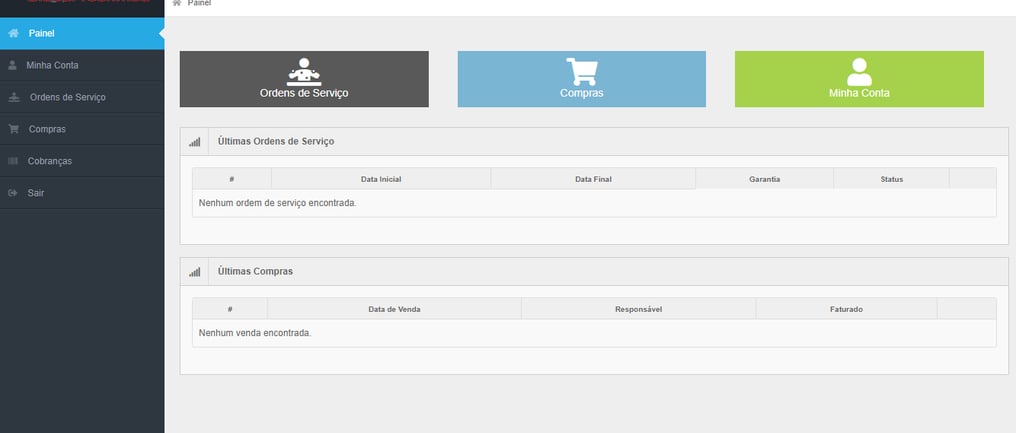Image resolution: width=1016 pixels, height=433 pixels.
Task: Choose Sair to log out
Action: pyautogui.click(x=82, y=193)
